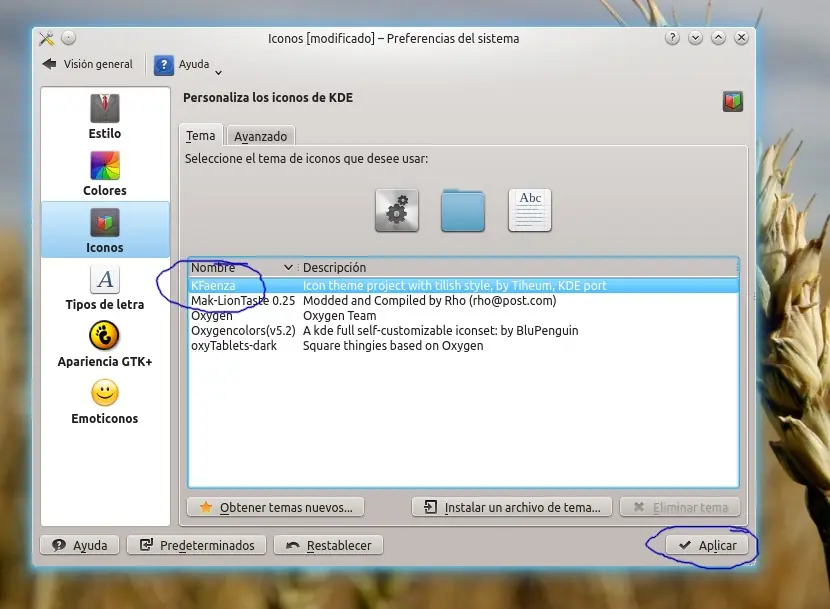This screenshot has width=830, height=609.
Task: Switch to the Tema tab
Action: click(201, 136)
